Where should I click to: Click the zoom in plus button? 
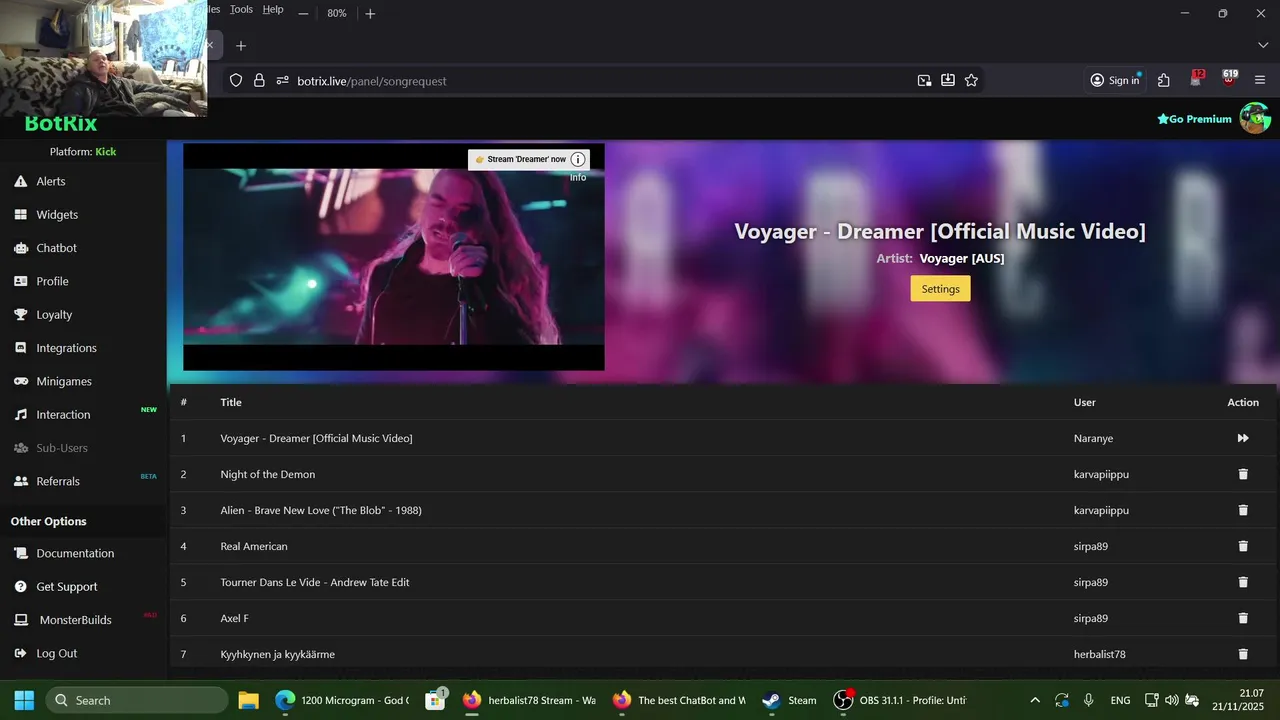pos(370,13)
